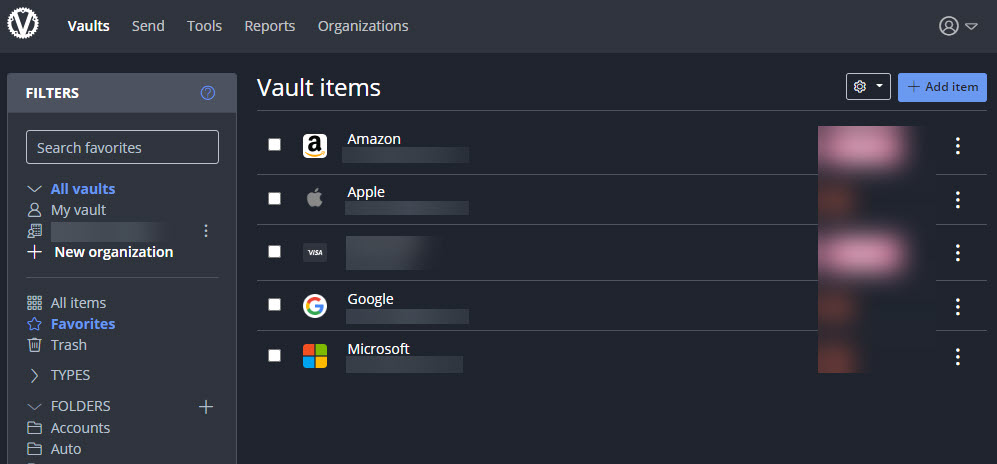Collapse the FOLDERS section chevron

(34, 406)
